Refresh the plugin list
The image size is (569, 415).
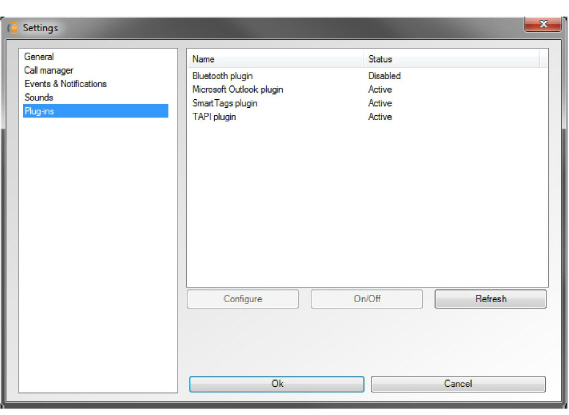pos(491,299)
